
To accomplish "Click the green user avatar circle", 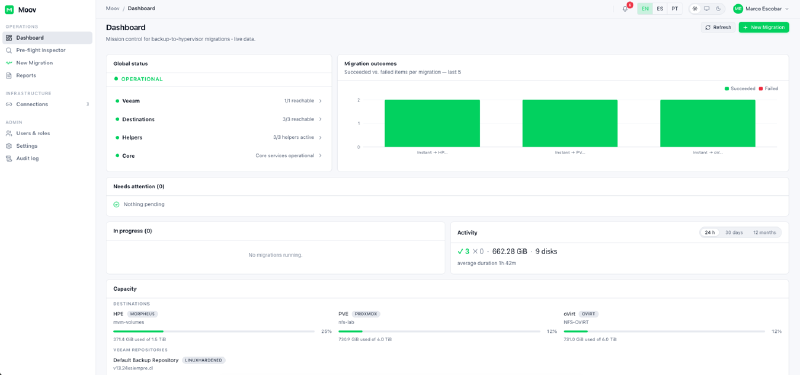I will pos(738,9).
